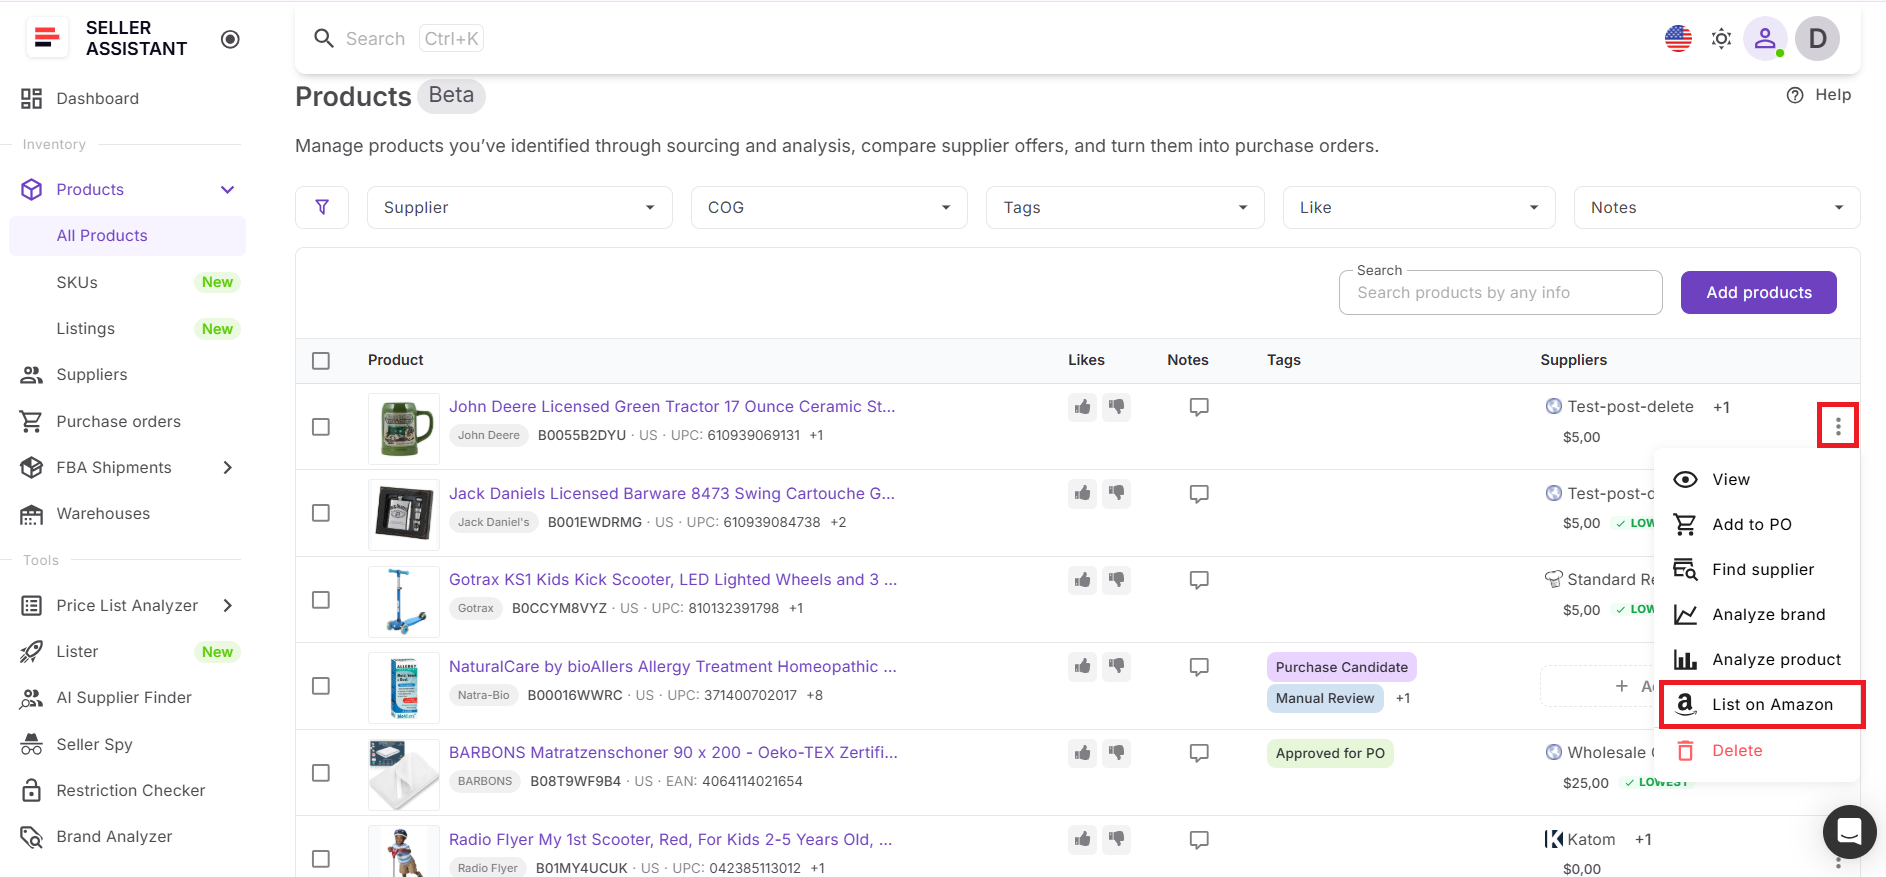Select Analyze product menu option

coord(1757,660)
